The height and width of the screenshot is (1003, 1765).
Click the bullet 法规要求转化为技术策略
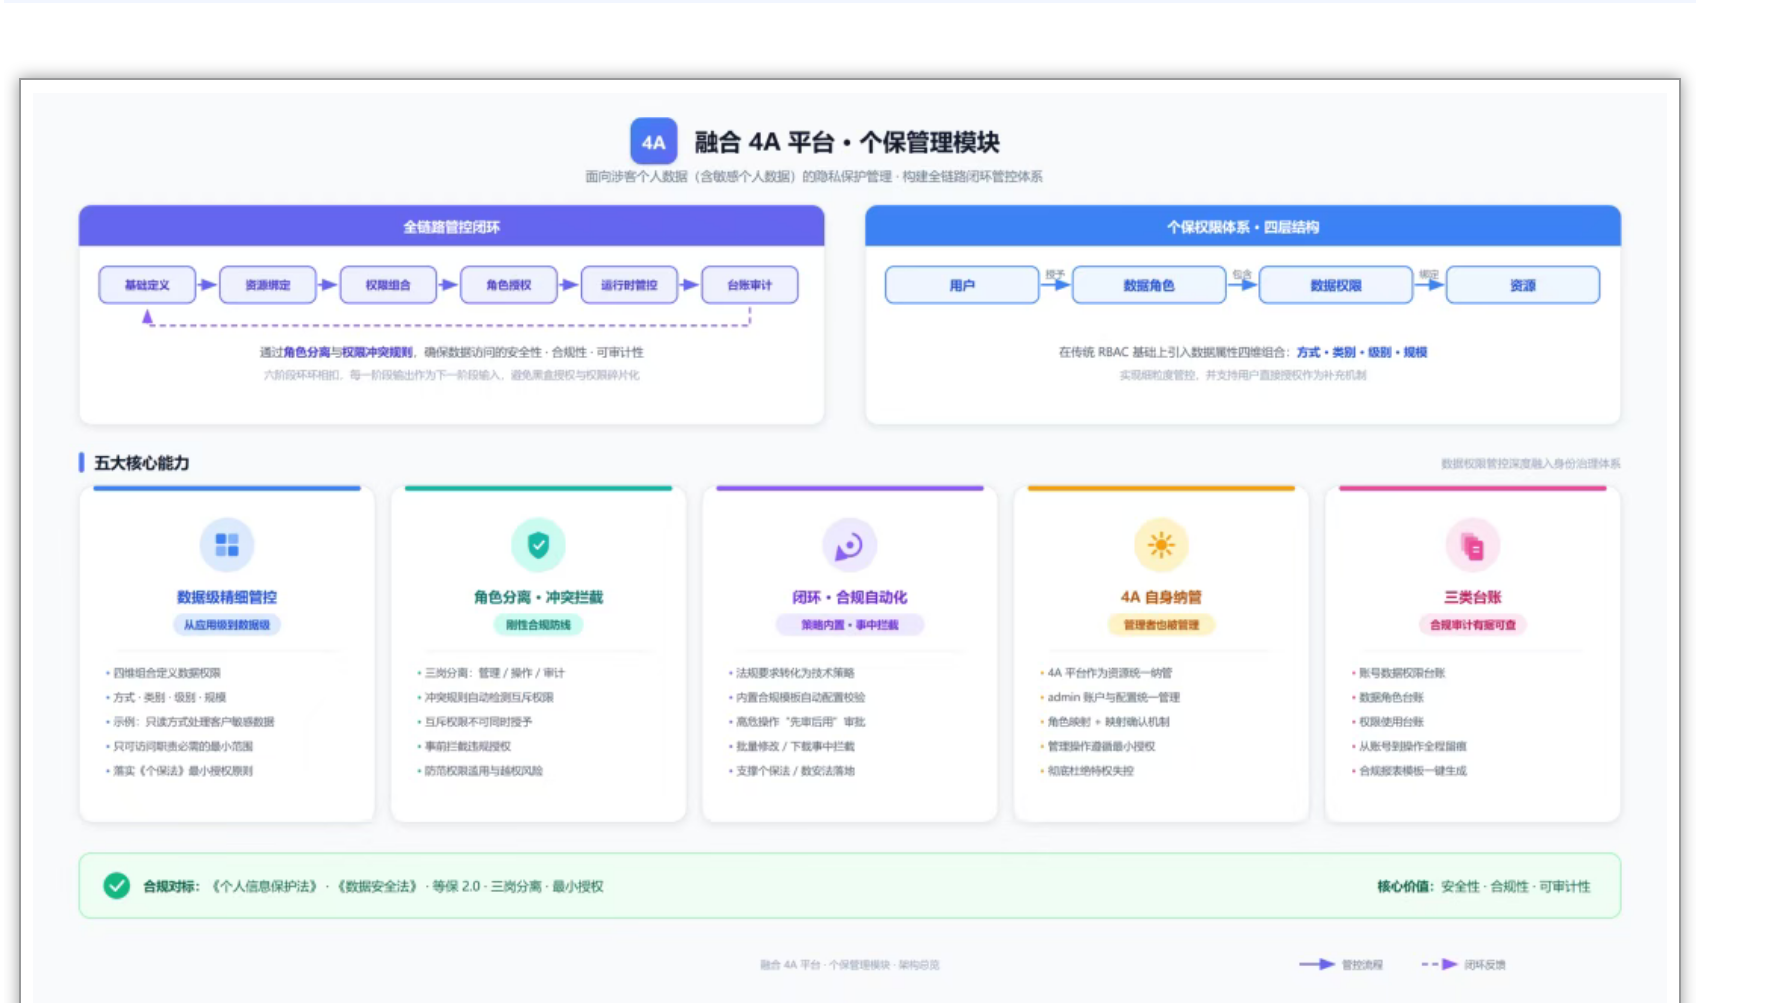pyautogui.click(x=795, y=673)
